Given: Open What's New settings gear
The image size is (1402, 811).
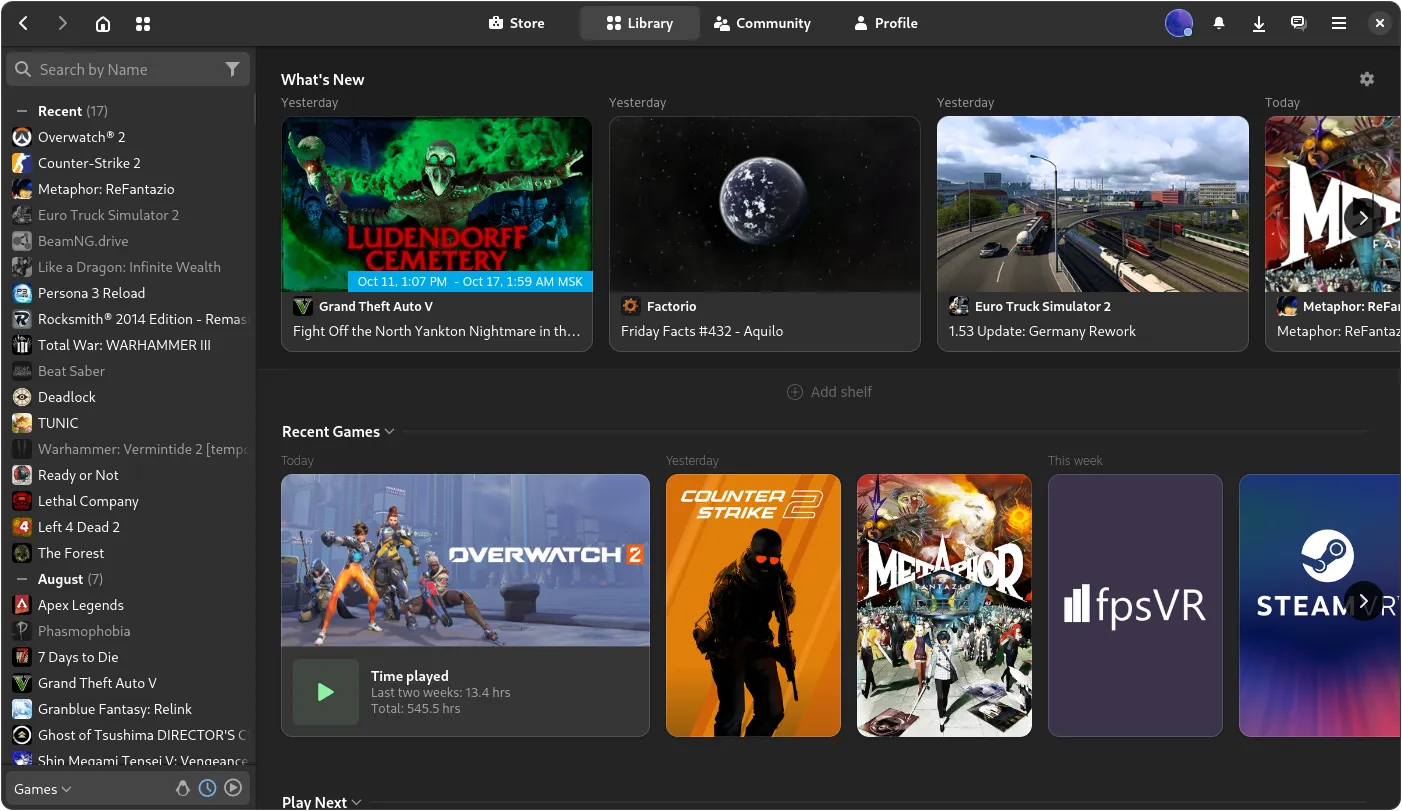Looking at the screenshot, I should click(1367, 79).
